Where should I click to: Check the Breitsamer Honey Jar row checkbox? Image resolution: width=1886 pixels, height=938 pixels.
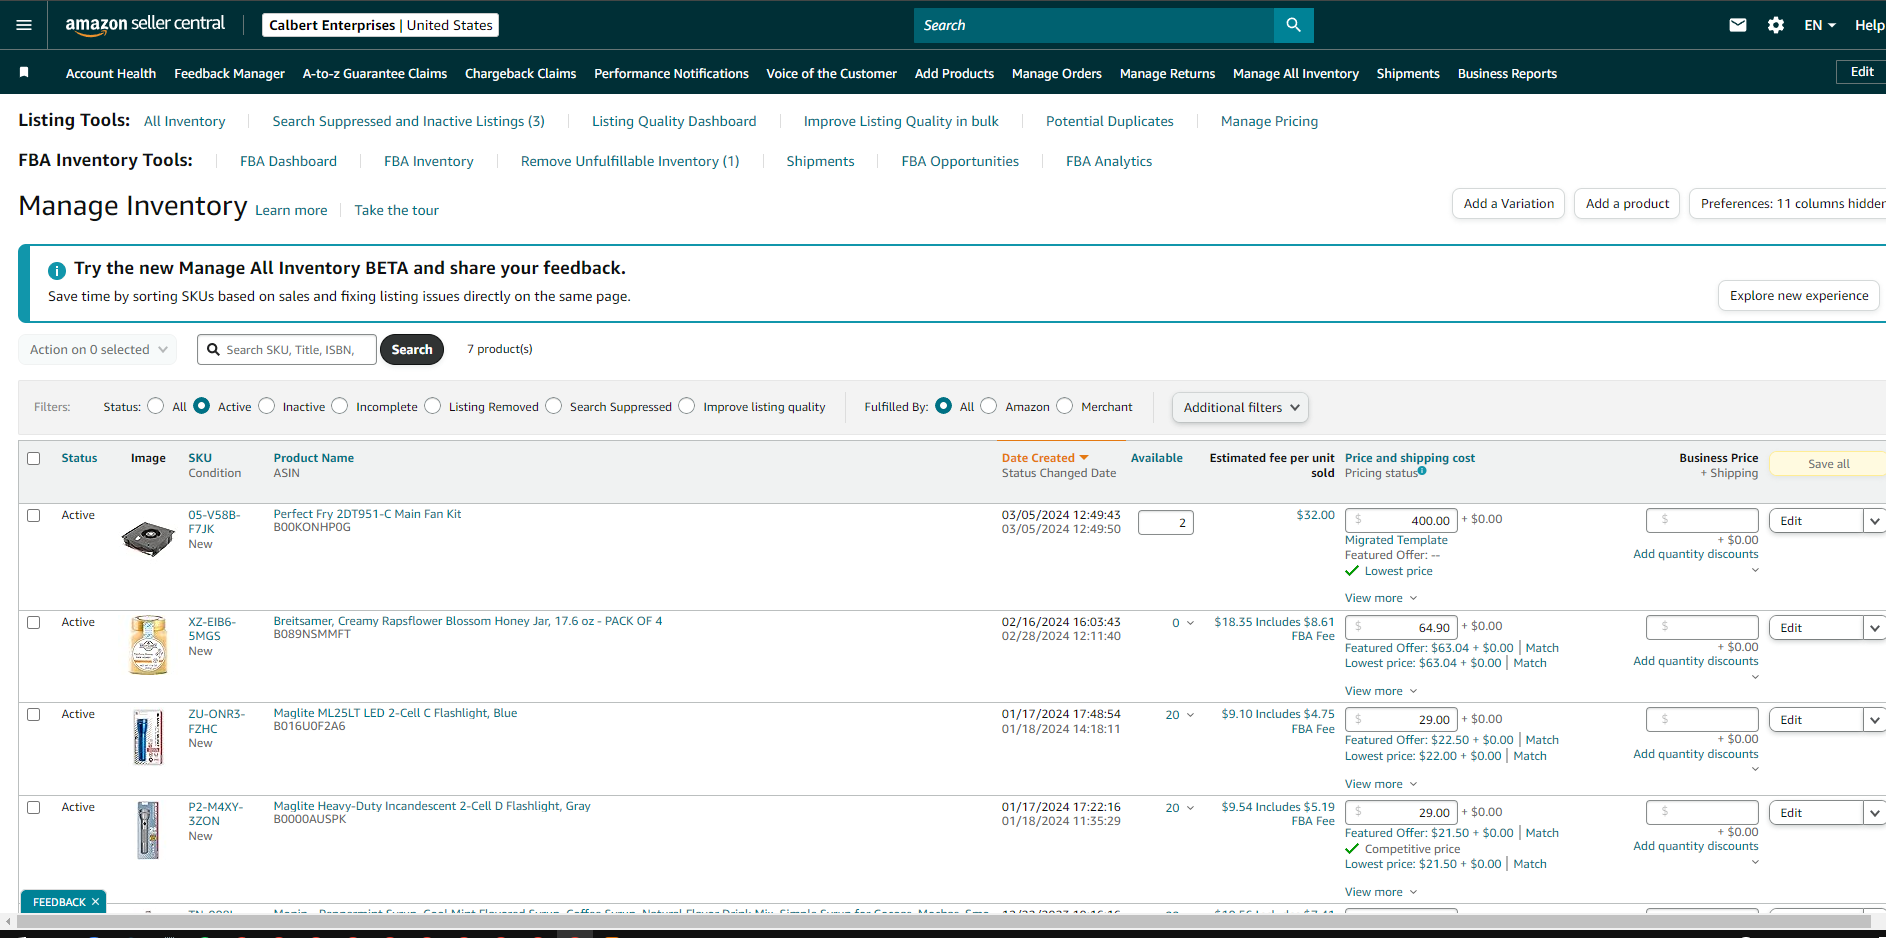coord(34,622)
